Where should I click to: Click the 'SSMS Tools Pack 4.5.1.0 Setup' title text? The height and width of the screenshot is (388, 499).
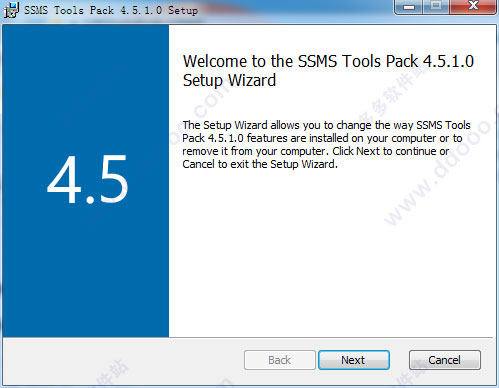pos(111,10)
